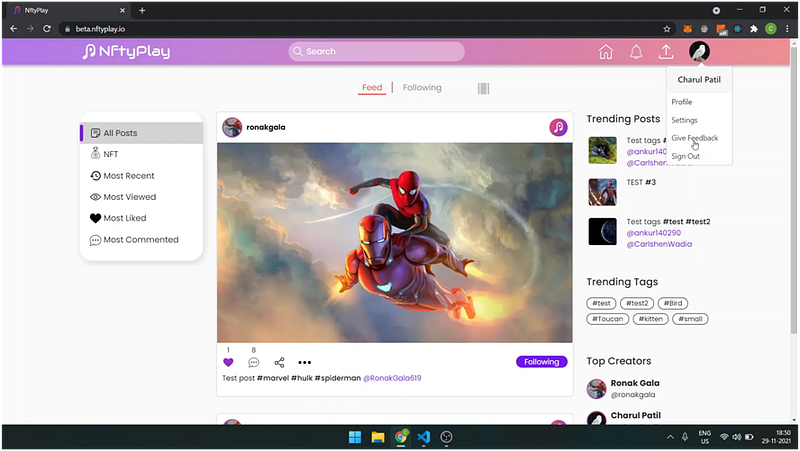Viewport: 800px width, 451px height.
Task: Open the TEST #3 trending post thumbnail
Action: point(603,192)
